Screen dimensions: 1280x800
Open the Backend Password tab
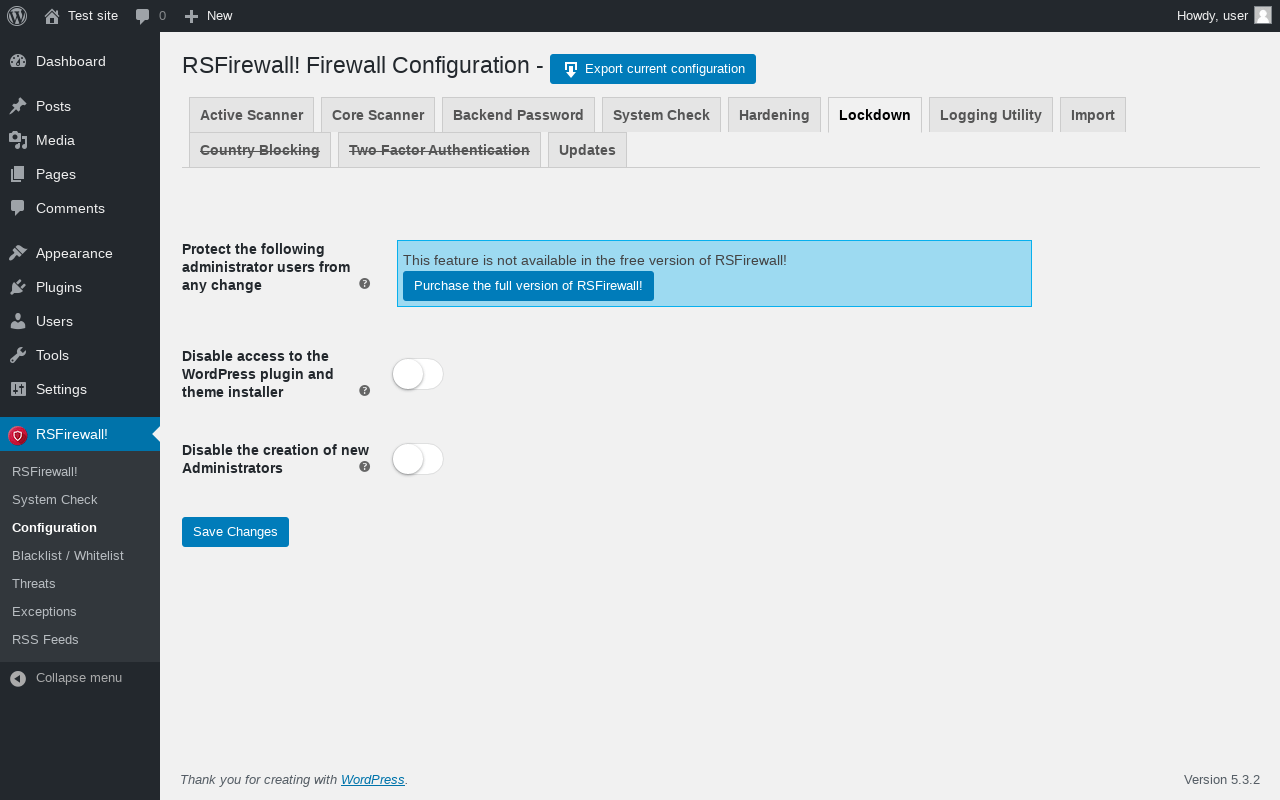(x=518, y=115)
